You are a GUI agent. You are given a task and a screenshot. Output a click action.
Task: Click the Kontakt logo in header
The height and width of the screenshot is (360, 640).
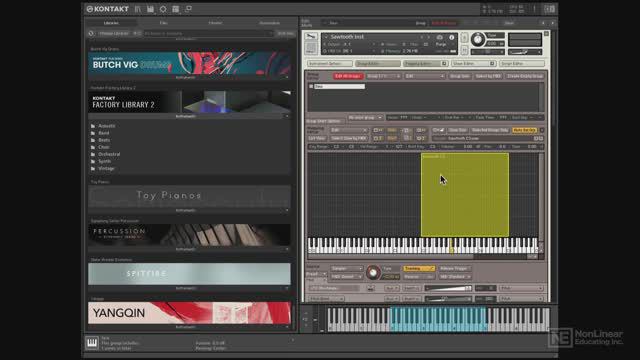click(107, 9)
